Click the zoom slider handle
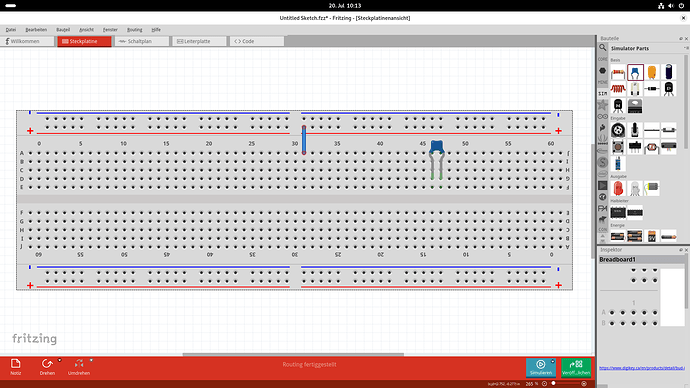This screenshot has height=388, width=690. coord(554,384)
